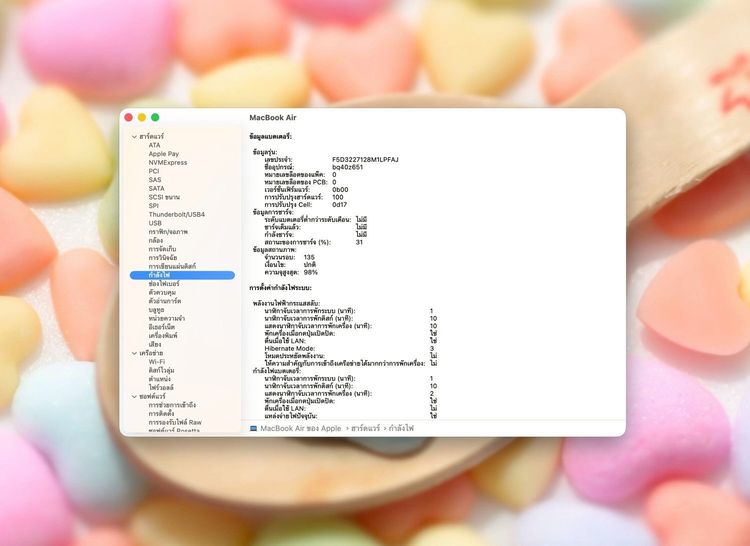Select SPI in the sidebar

pos(153,206)
